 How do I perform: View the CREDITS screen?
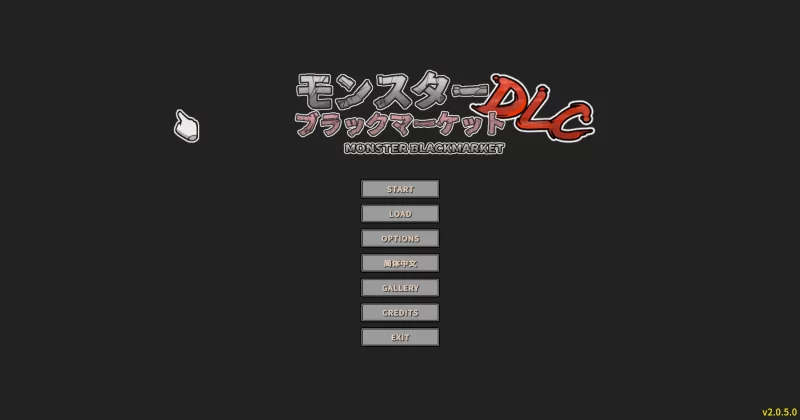point(400,313)
